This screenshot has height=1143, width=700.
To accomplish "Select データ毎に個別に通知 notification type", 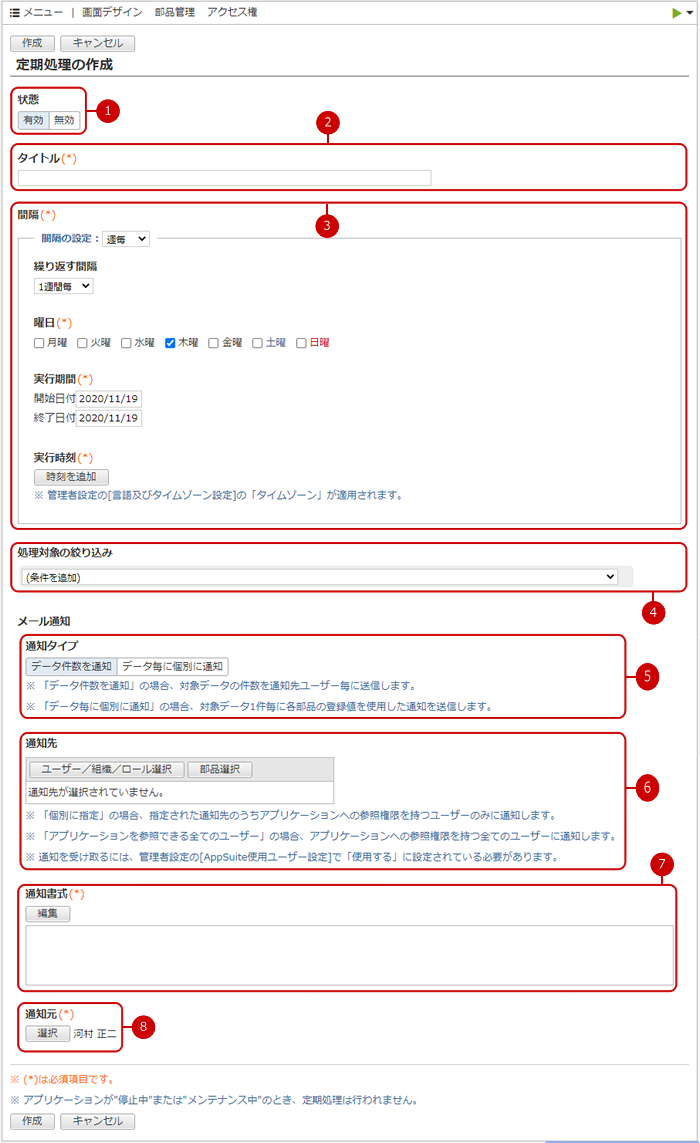I will [x=173, y=666].
